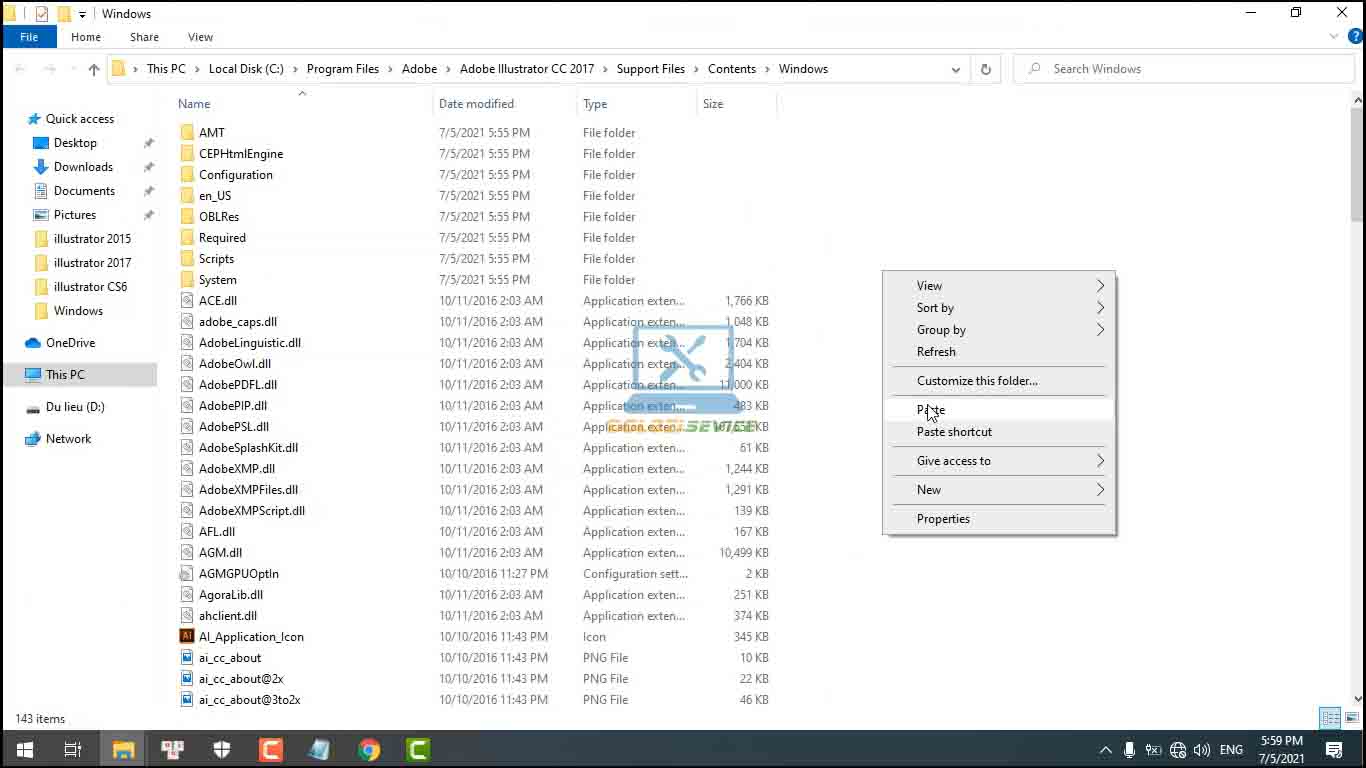1366x768 pixels.
Task: Click the Windows Security shield taskbar icon
Action: point(222,750)
